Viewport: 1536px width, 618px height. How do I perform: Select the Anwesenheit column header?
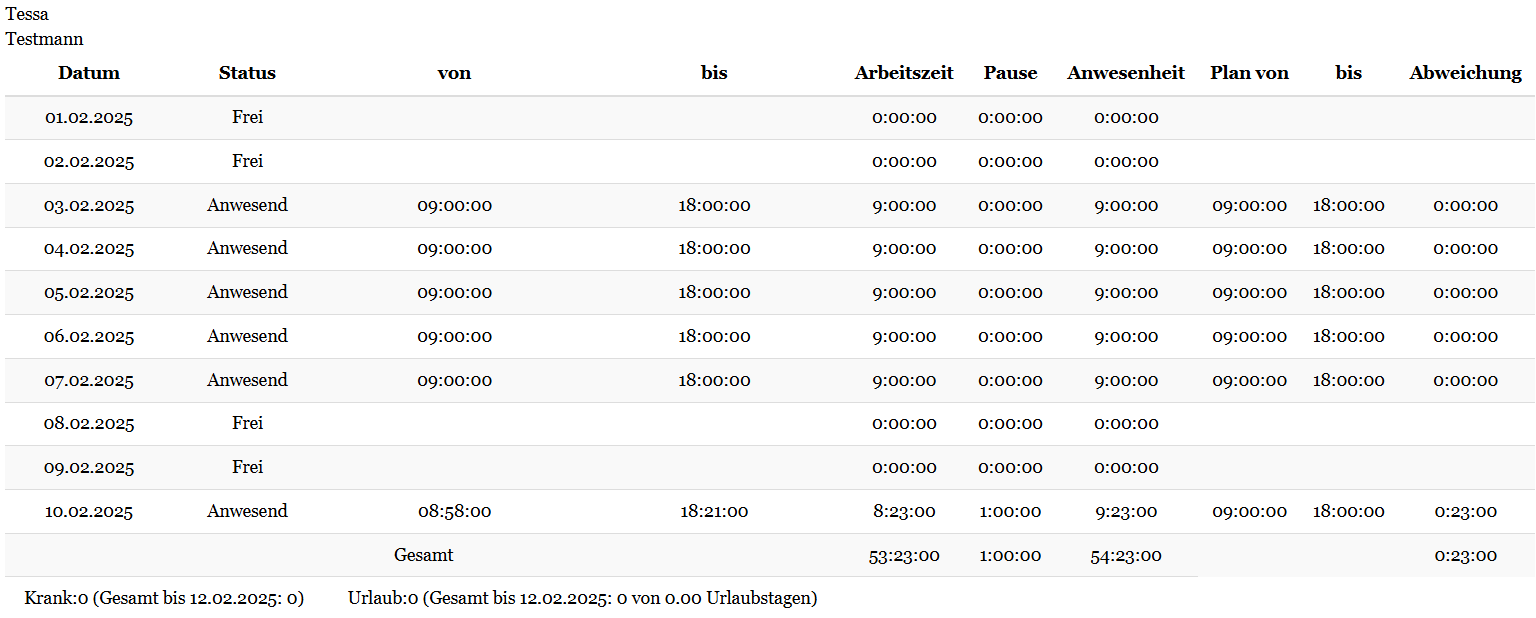click(1126, 73)
